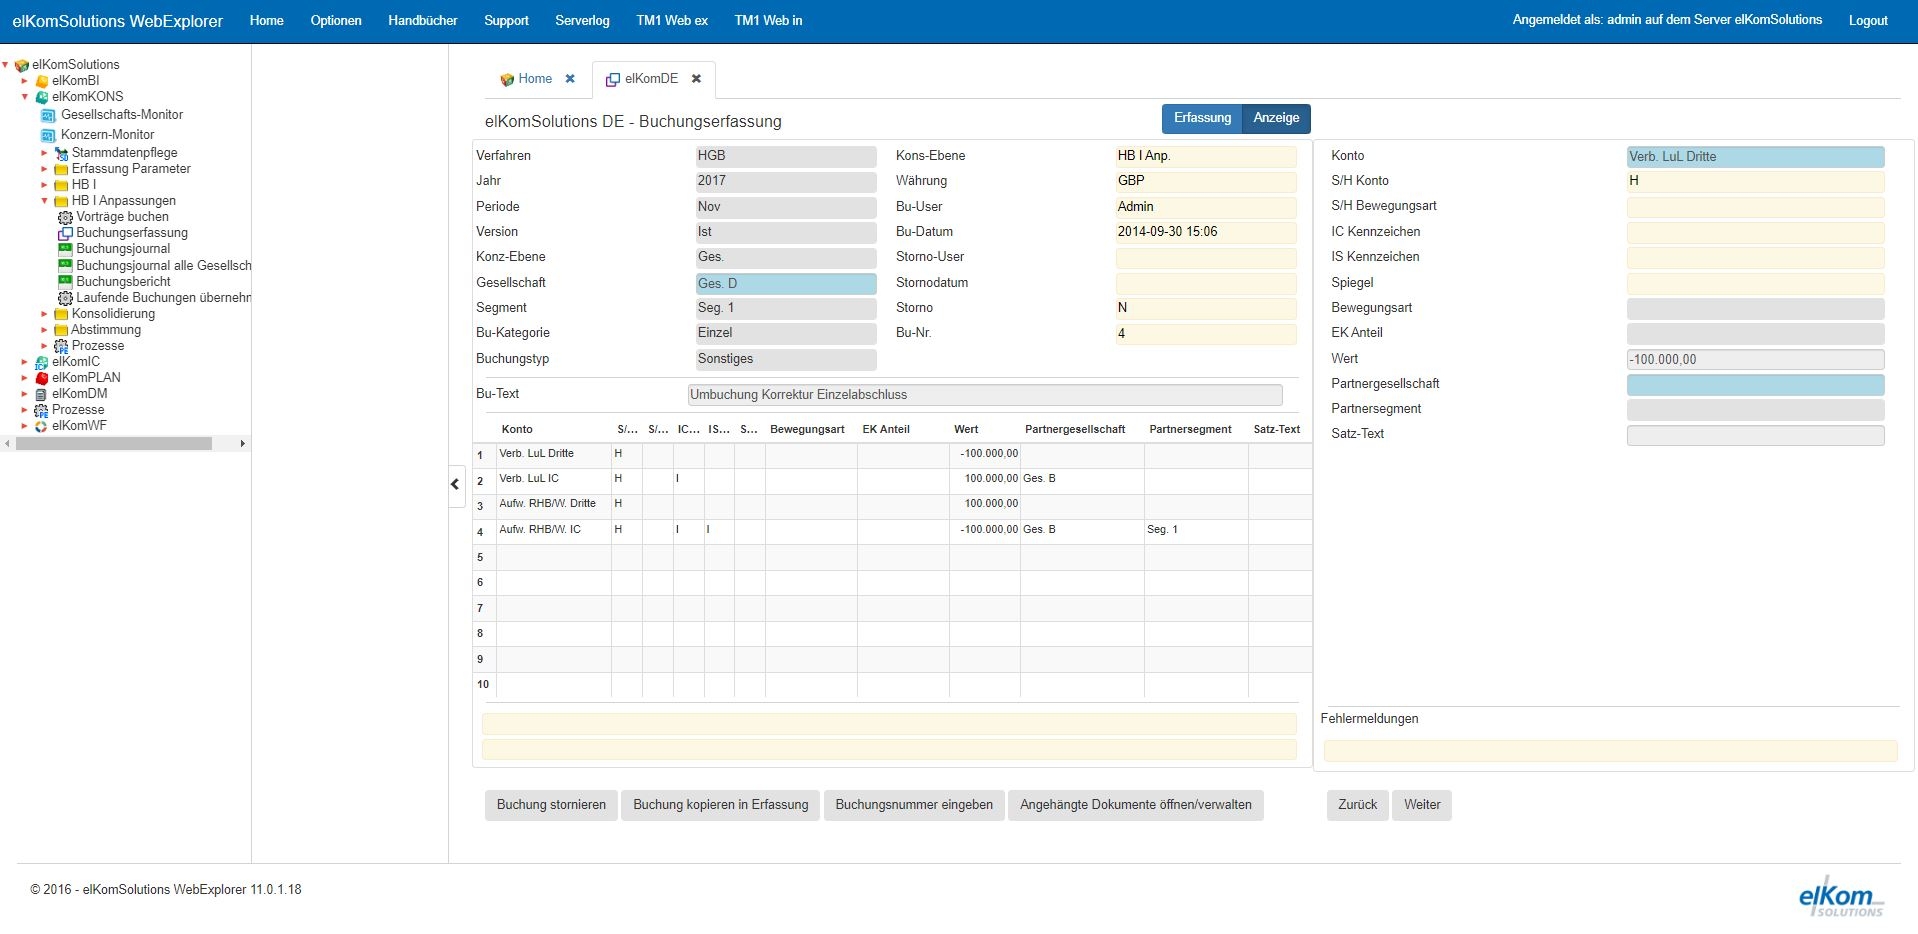This screenshot has width=1918, height=934.
Task: Click the Gesellschafts-Monitor icon in tree
Action: [x=48, y=116]
